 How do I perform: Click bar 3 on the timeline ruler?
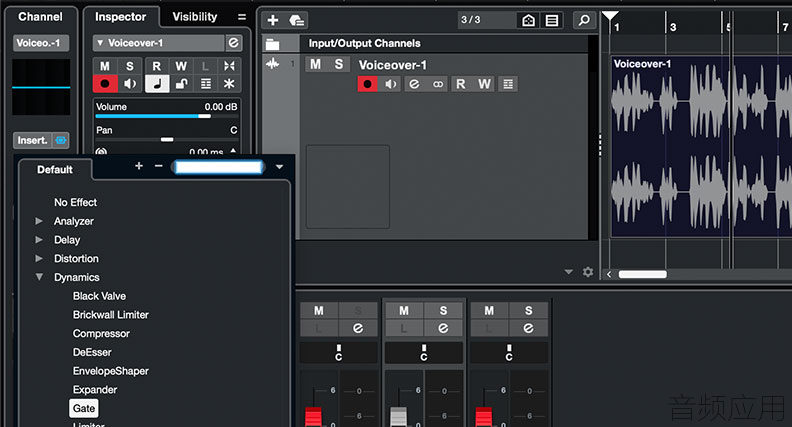click(673, 27)
